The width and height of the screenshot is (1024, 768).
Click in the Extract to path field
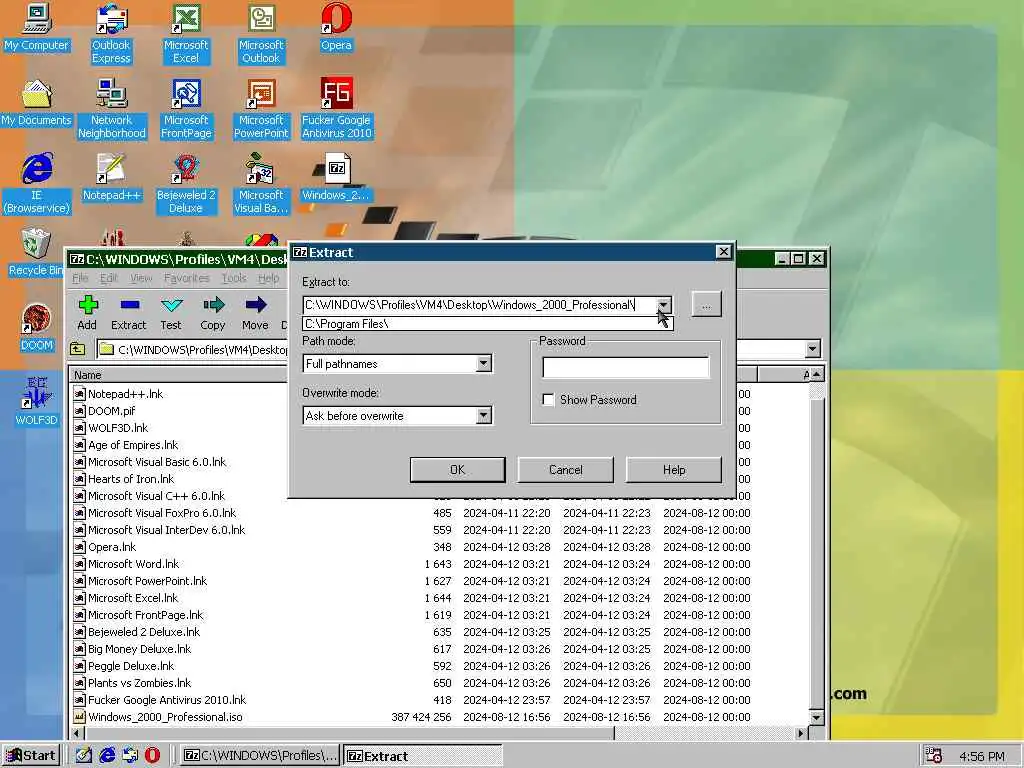click(479, 305)
